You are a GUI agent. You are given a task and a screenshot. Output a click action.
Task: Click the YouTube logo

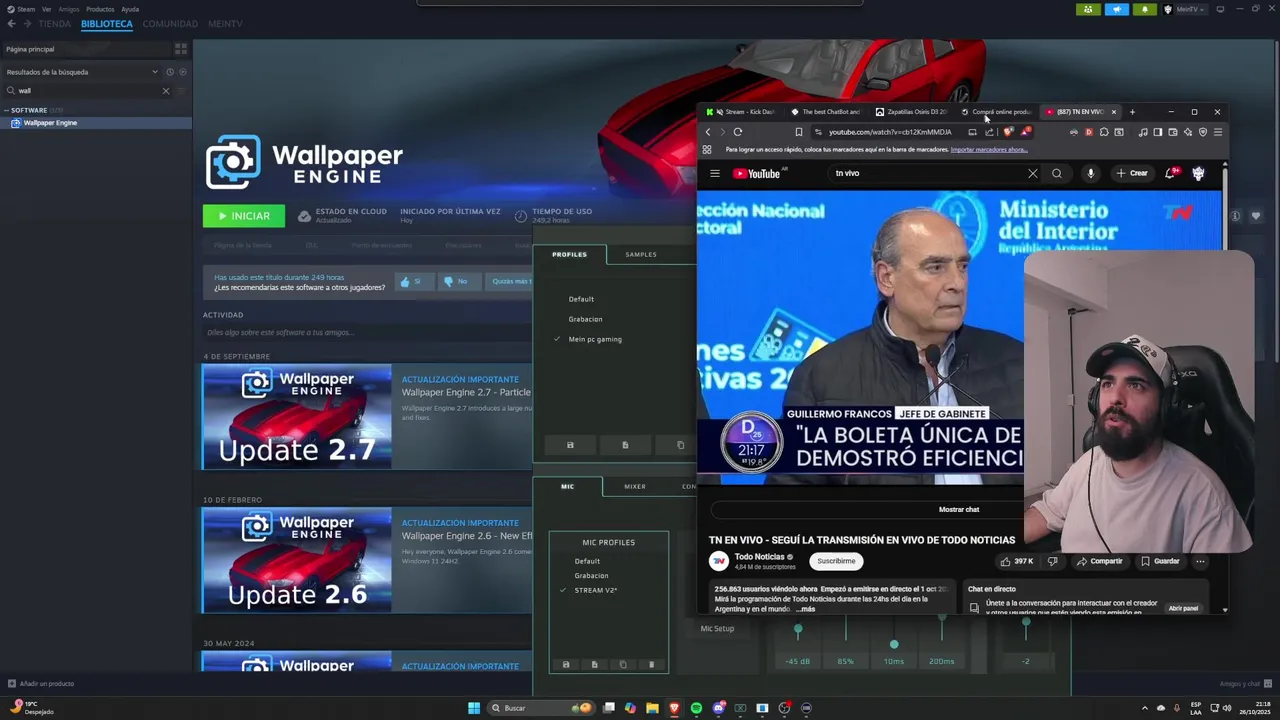(757, 173)
